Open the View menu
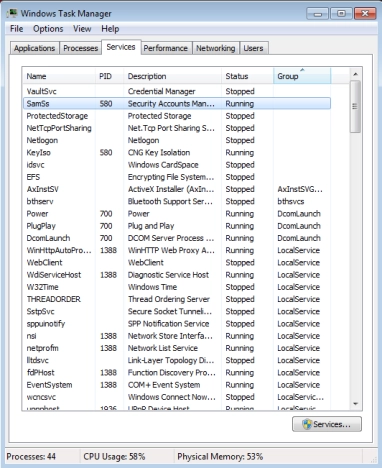The width and height of the screenshot is (382, 468). (x=82, y=29)
